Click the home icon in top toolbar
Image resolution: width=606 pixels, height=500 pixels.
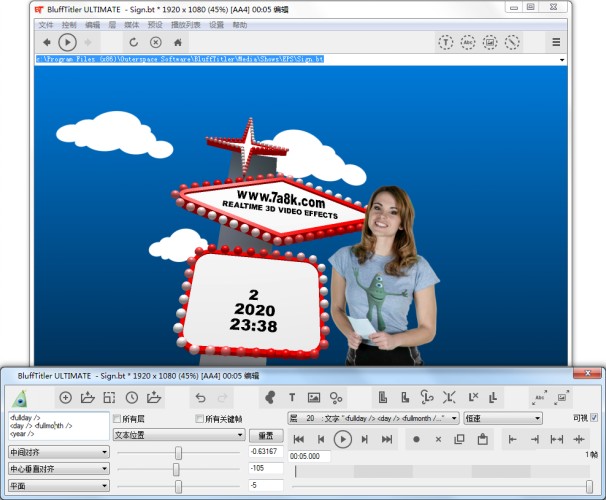point(178,42)
